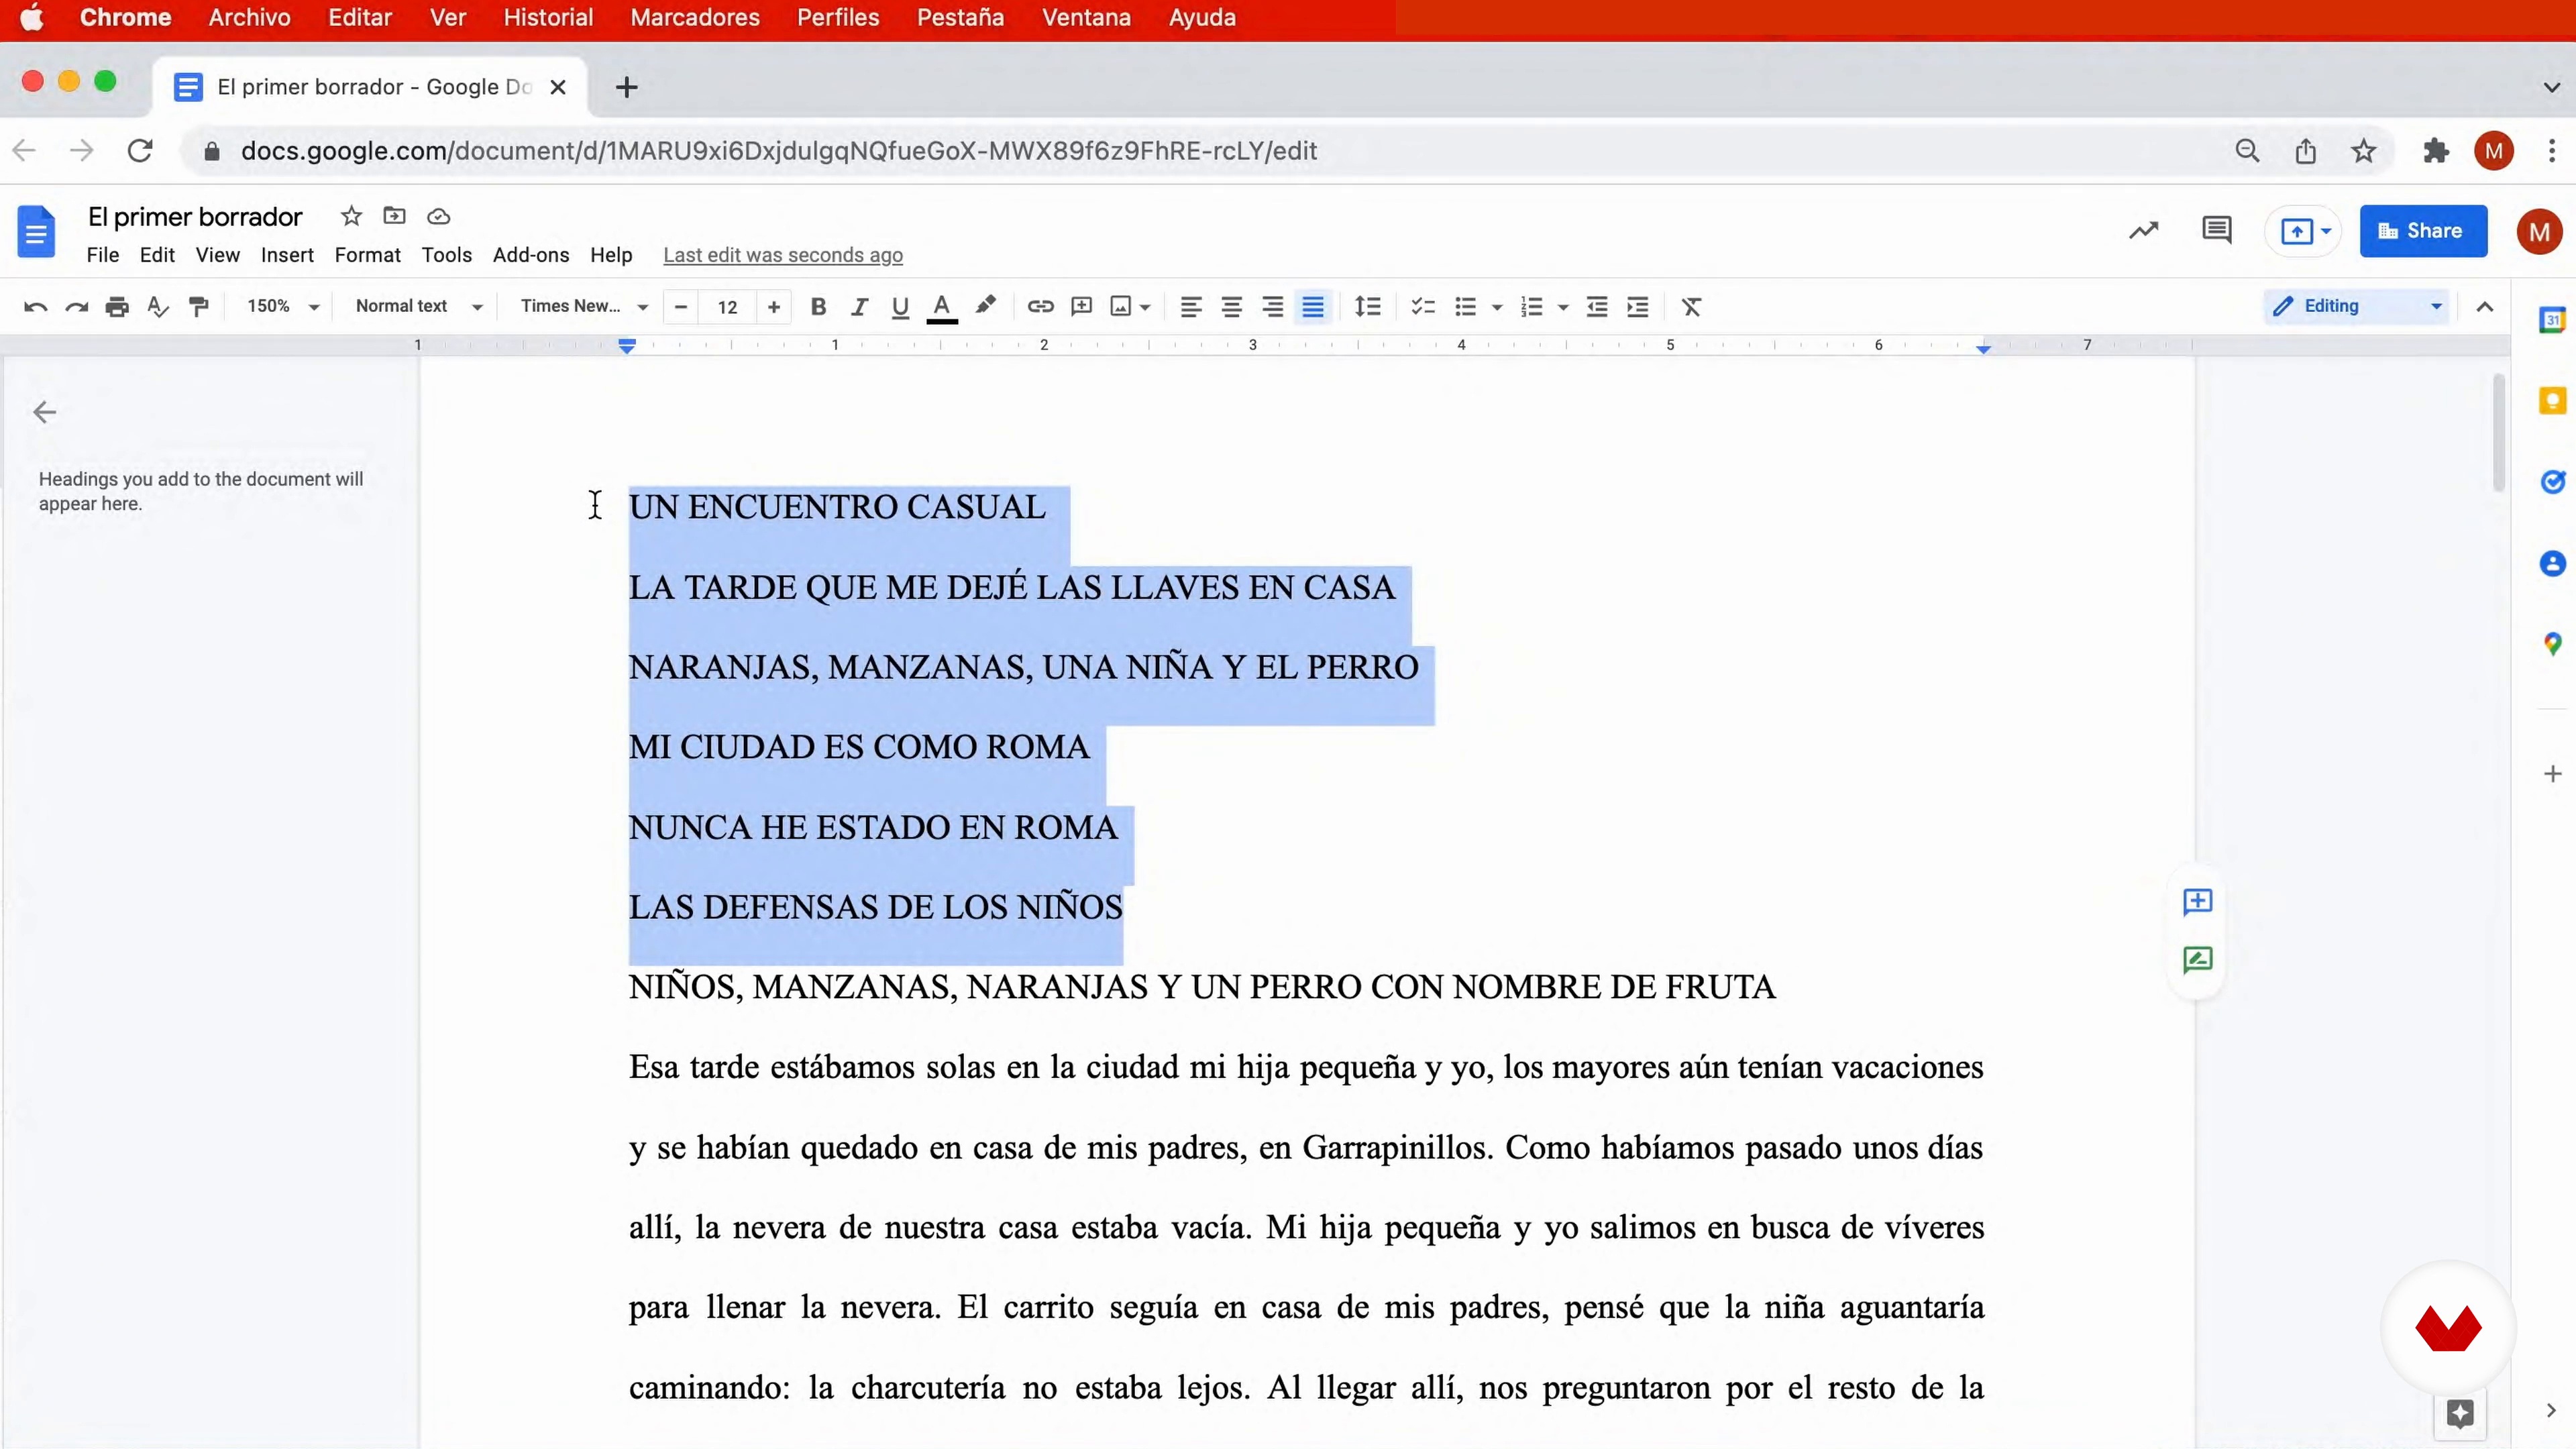Click the blue Share button
The image size is (2576, 1449).
click(2423, 231)
